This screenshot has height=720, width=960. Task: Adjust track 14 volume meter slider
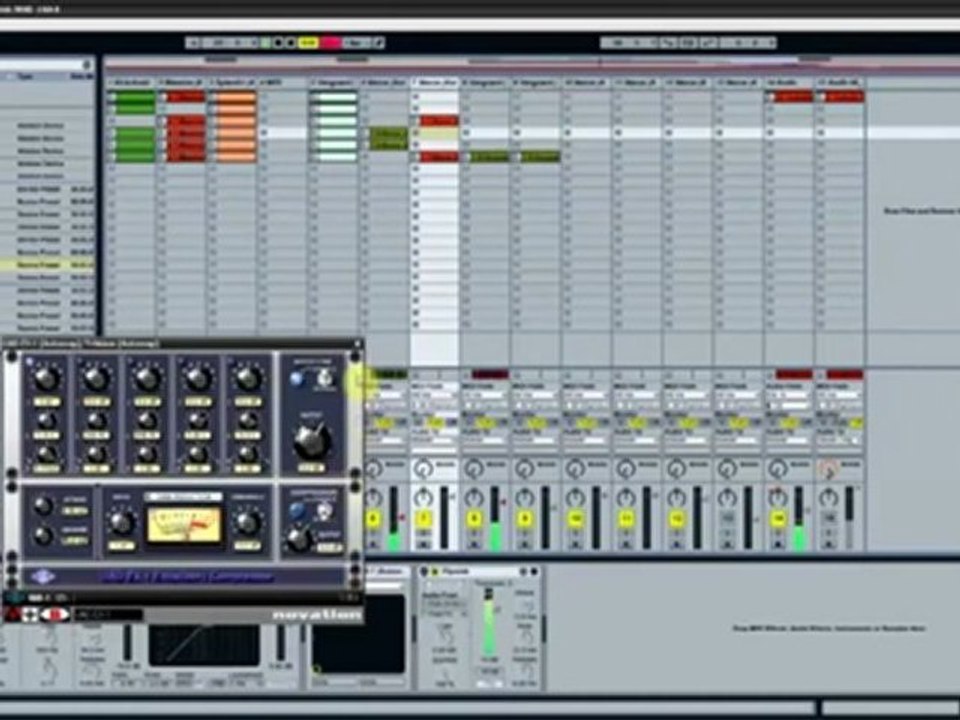(x=799, y=519)
